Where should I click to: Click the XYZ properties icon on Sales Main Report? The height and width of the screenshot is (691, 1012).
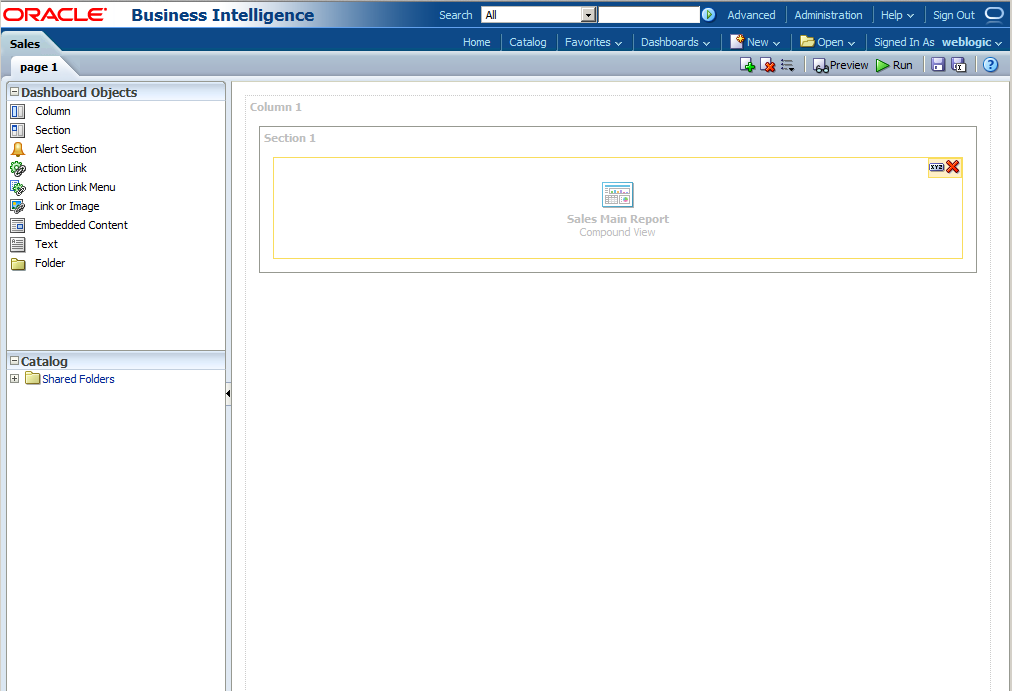point(937,167)
